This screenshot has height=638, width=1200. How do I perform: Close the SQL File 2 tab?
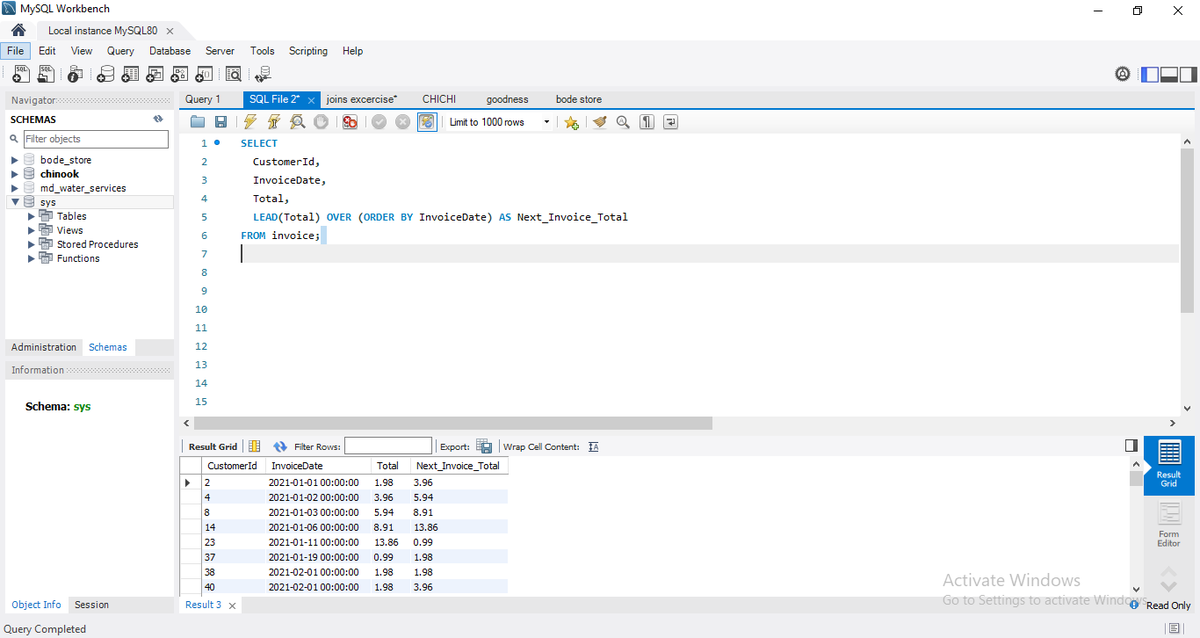click(x=312, y=100)
